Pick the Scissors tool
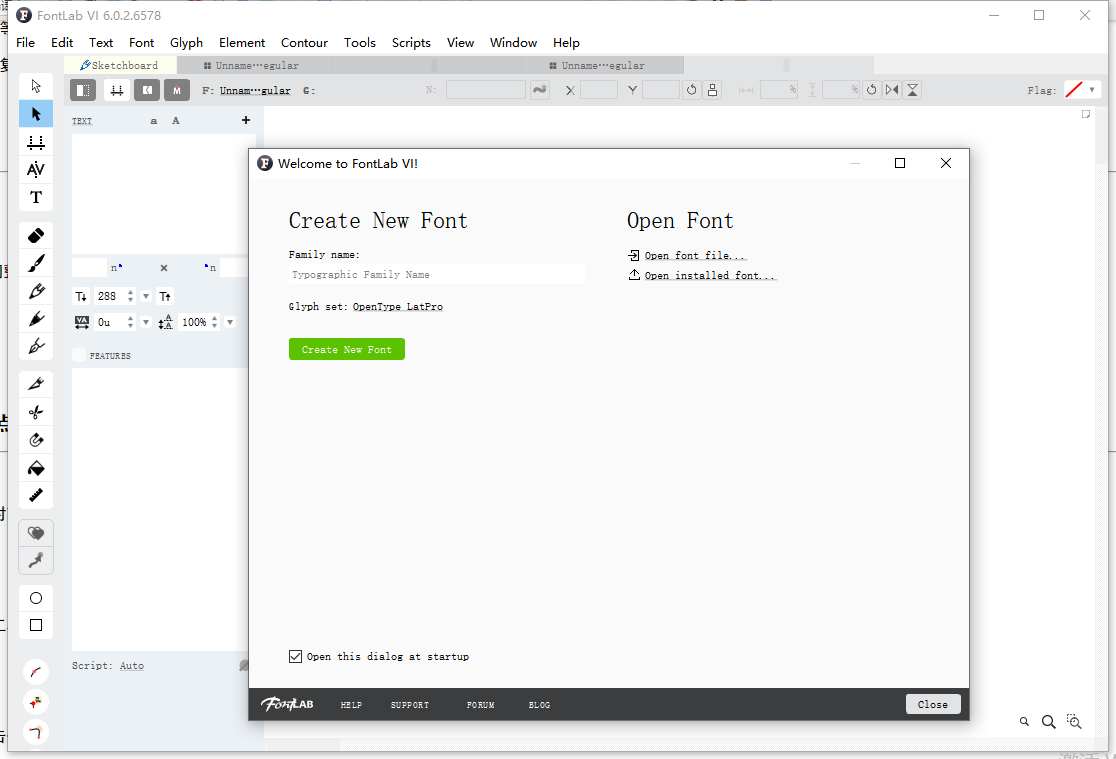 click(x=36, y=412)
